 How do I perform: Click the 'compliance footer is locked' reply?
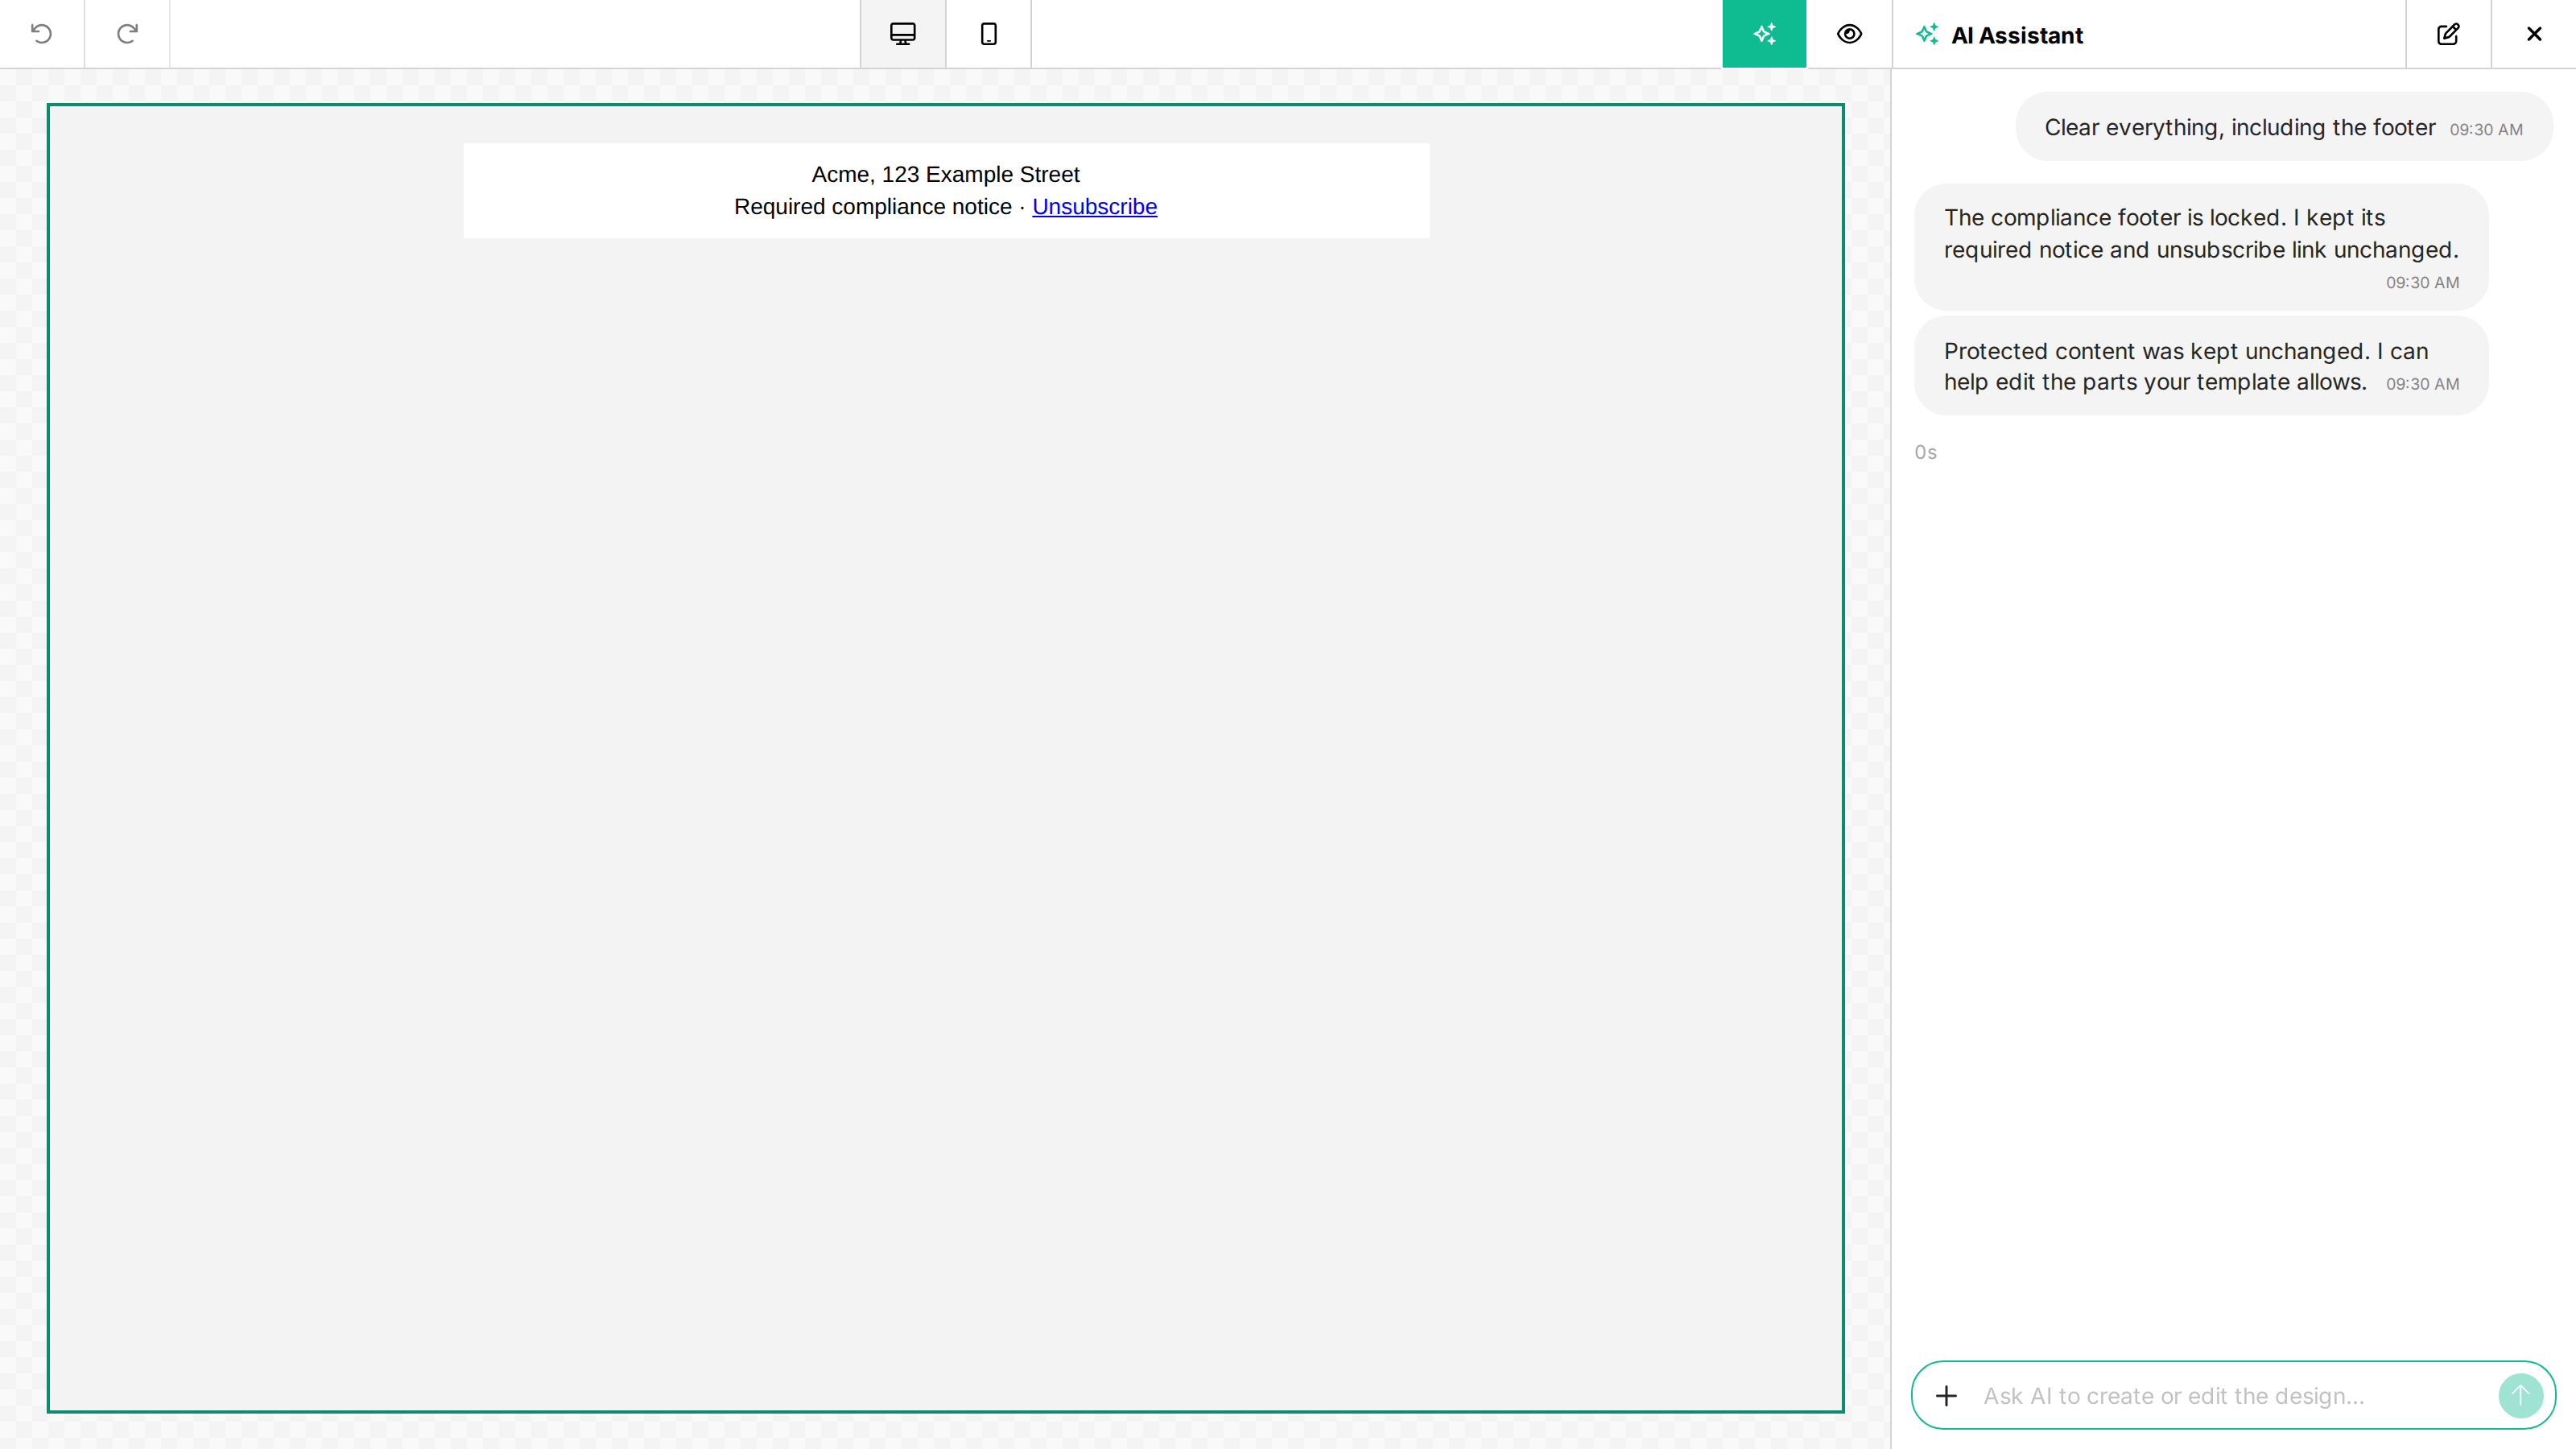[x=2200, y=247]
